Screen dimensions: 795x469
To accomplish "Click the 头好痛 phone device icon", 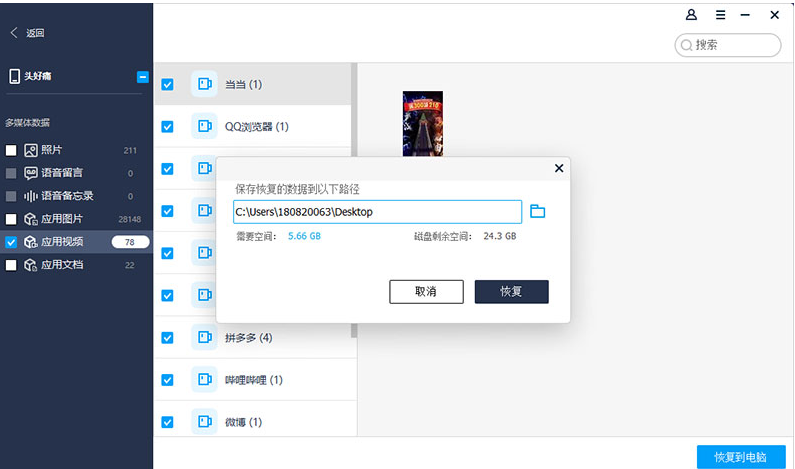I will coord(14,76).
